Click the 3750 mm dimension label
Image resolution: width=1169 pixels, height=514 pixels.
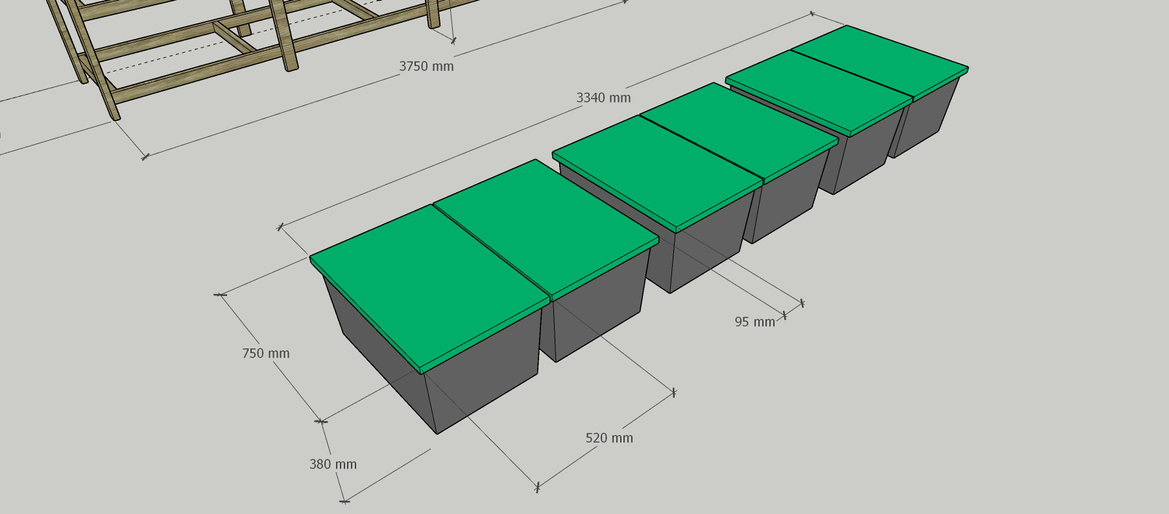click(x=426, y=66)
